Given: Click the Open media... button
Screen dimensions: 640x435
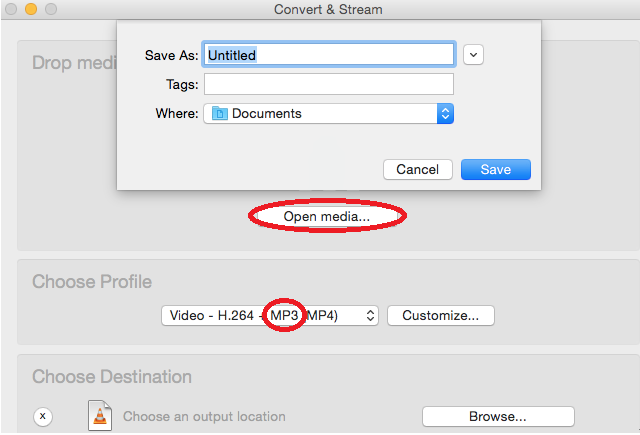Looking at the screenshot, I should 327,216.
